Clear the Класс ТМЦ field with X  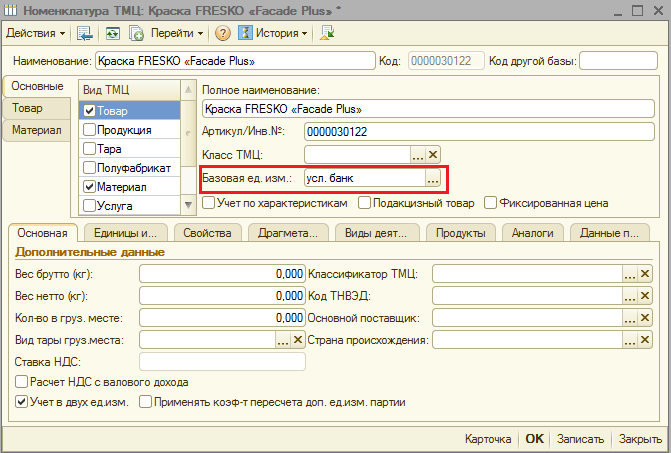[433, 154]
